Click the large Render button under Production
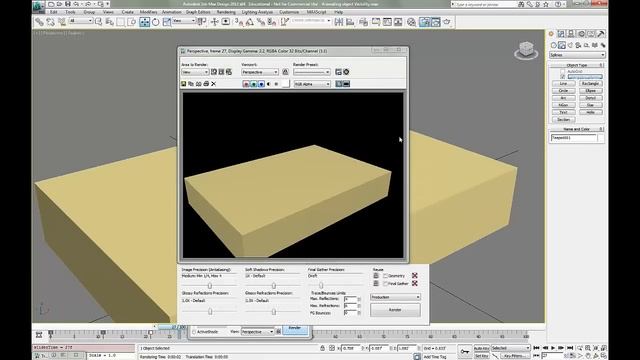The height and width of the screenshot is (360, 640). point(395,310)
